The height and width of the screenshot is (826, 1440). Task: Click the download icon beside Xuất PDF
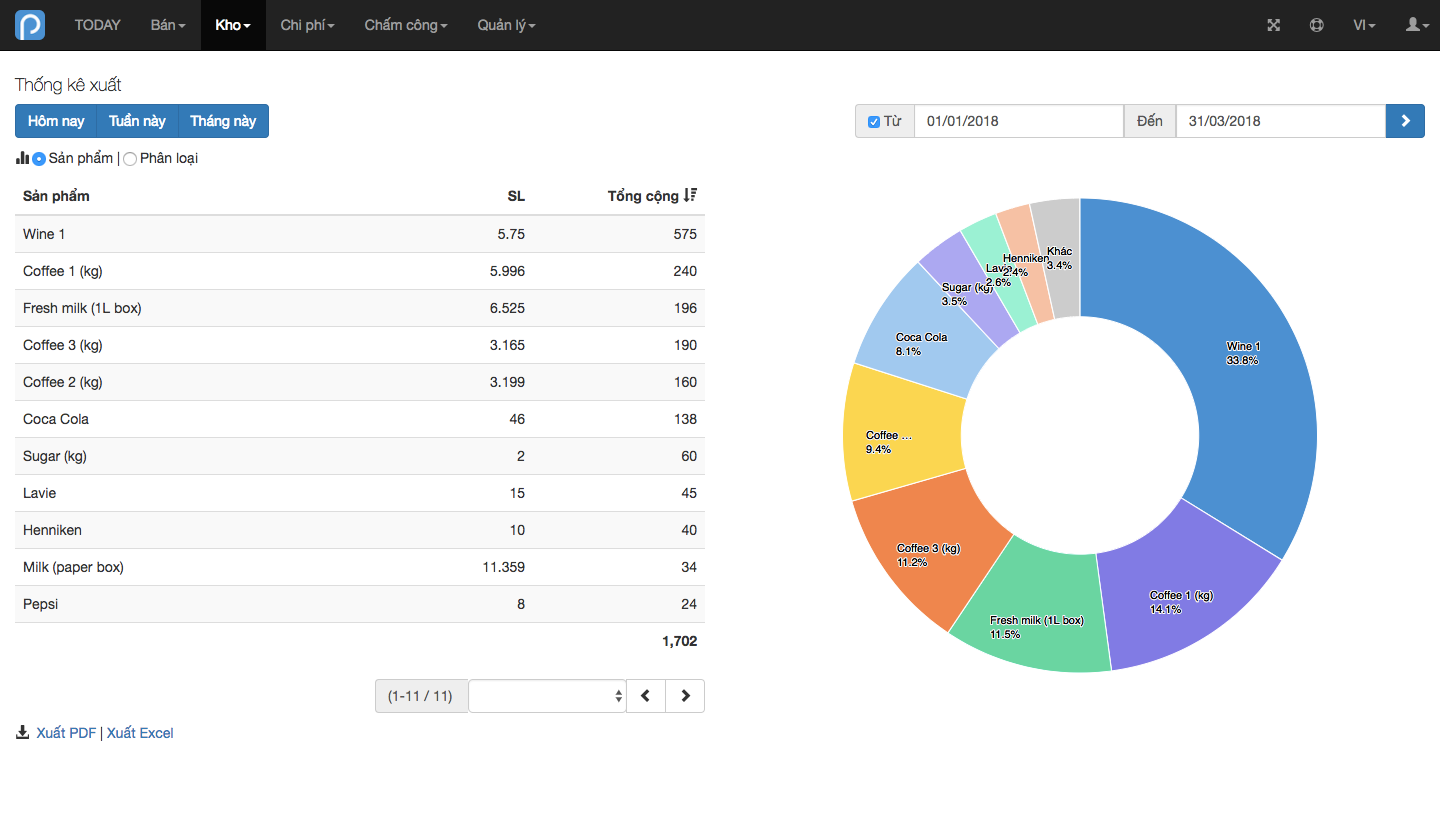[x=23, y=733]
